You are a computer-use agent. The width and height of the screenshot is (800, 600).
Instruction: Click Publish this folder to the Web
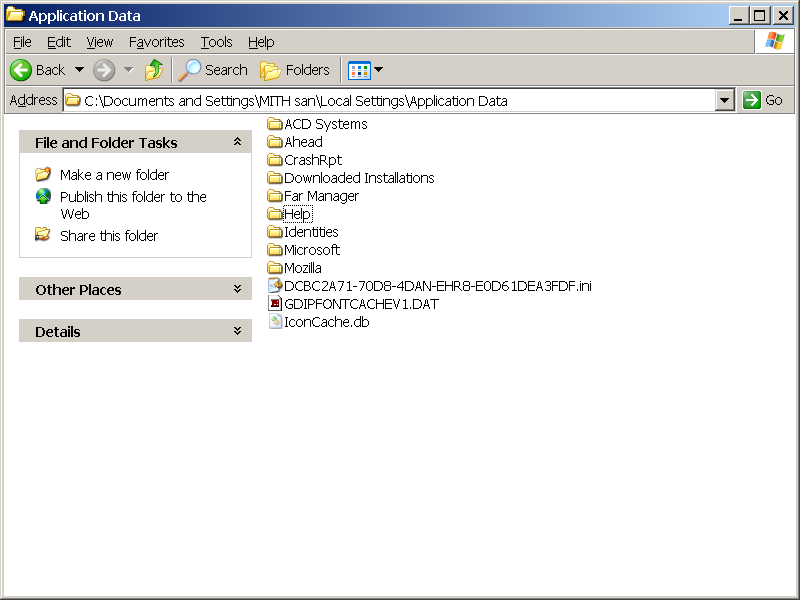pyautogui.click(x=133, y=205)
